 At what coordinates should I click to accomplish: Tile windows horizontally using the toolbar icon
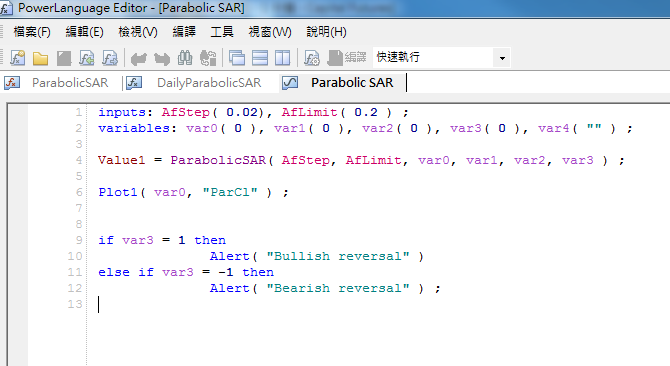pos(260,58)
